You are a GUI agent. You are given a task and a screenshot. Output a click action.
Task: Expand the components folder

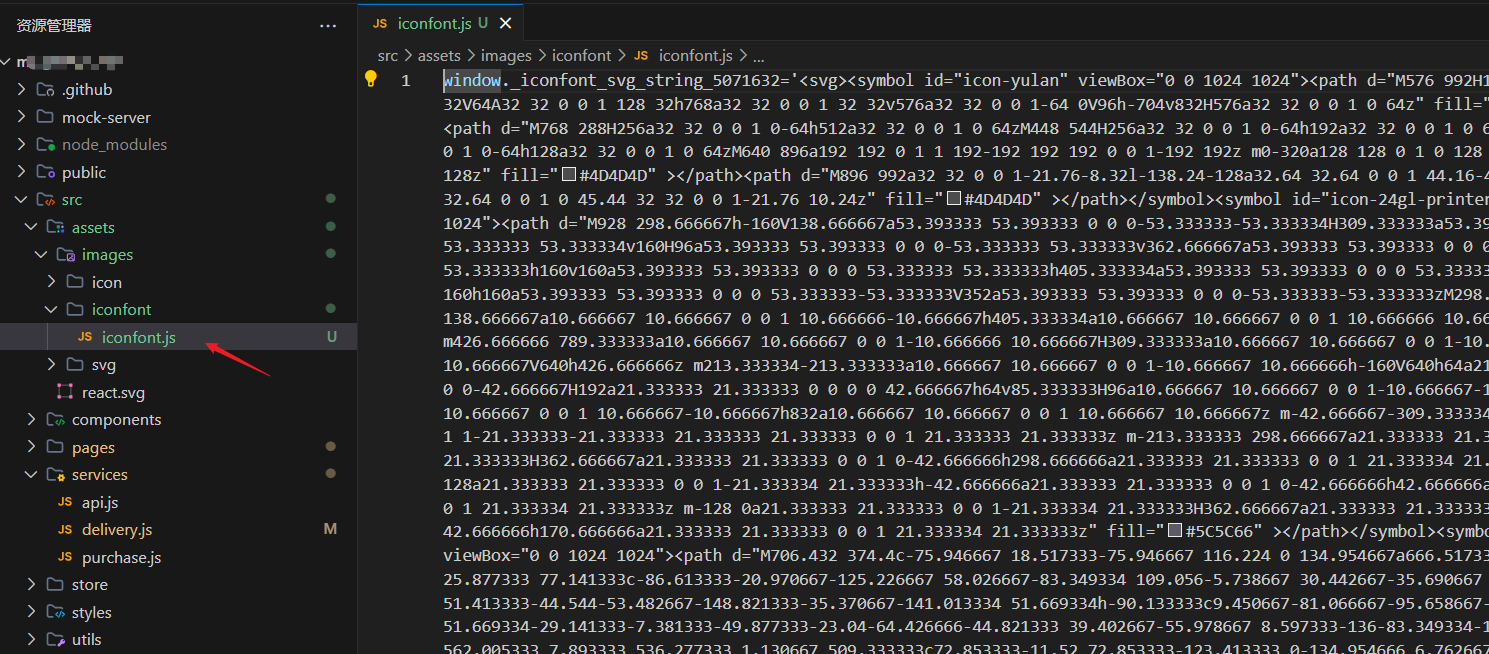(x=32, y=420)
